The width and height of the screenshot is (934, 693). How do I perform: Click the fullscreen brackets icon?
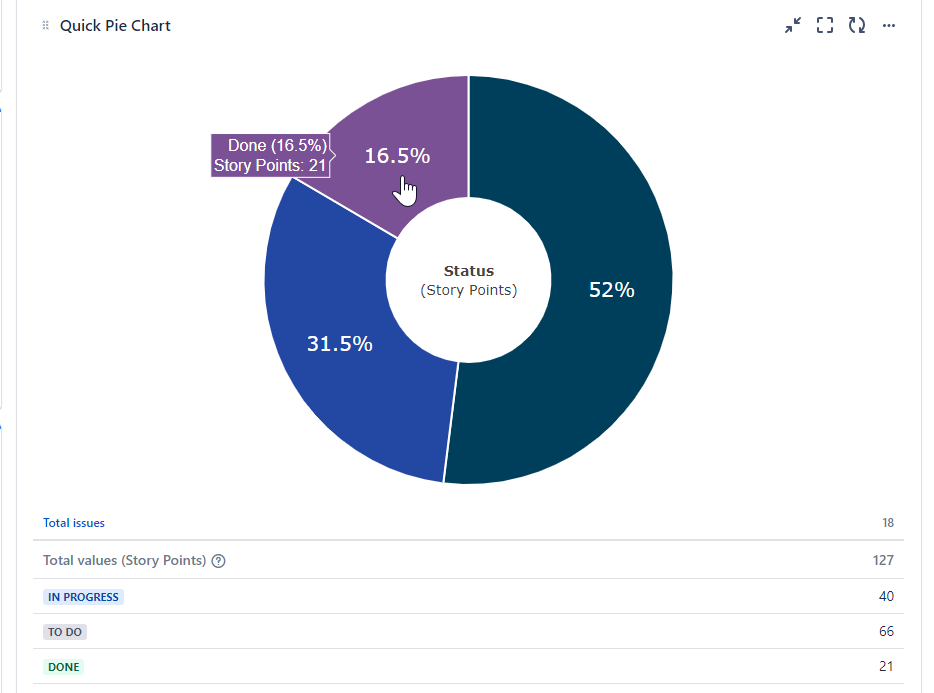click(825, 25)
